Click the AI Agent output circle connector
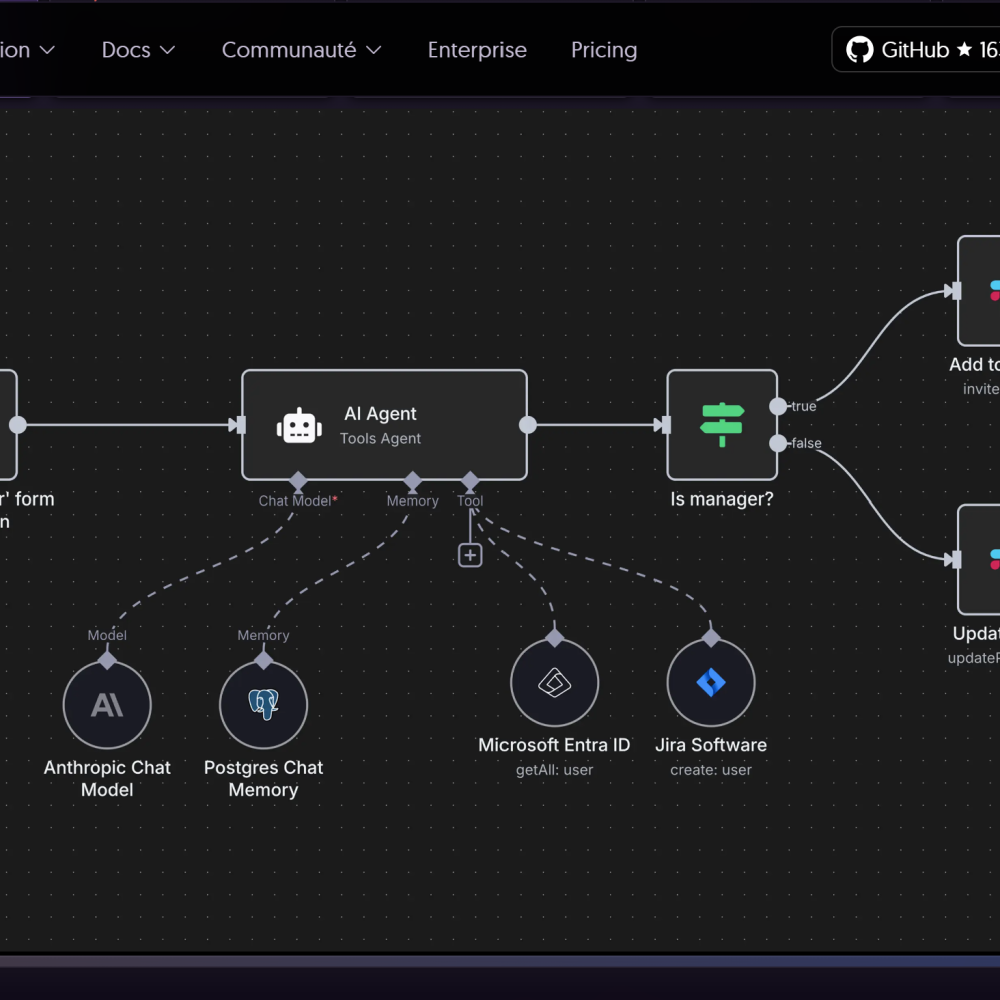Screen dimensions: 1000x1000 tap(528, 425)
